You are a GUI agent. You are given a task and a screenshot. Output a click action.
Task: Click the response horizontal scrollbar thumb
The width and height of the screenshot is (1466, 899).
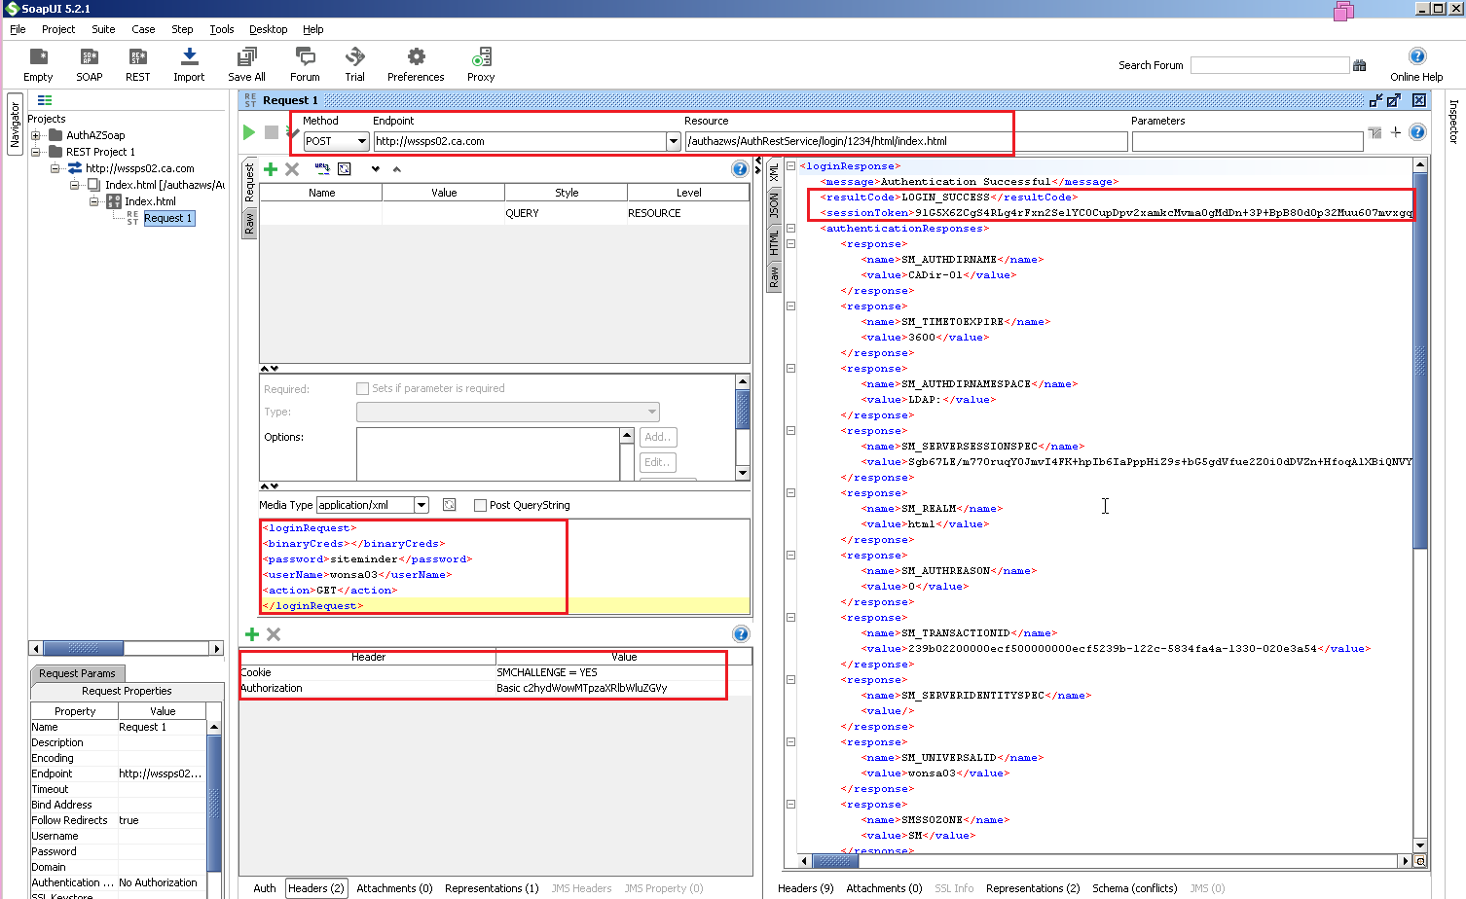coord(835,861)
